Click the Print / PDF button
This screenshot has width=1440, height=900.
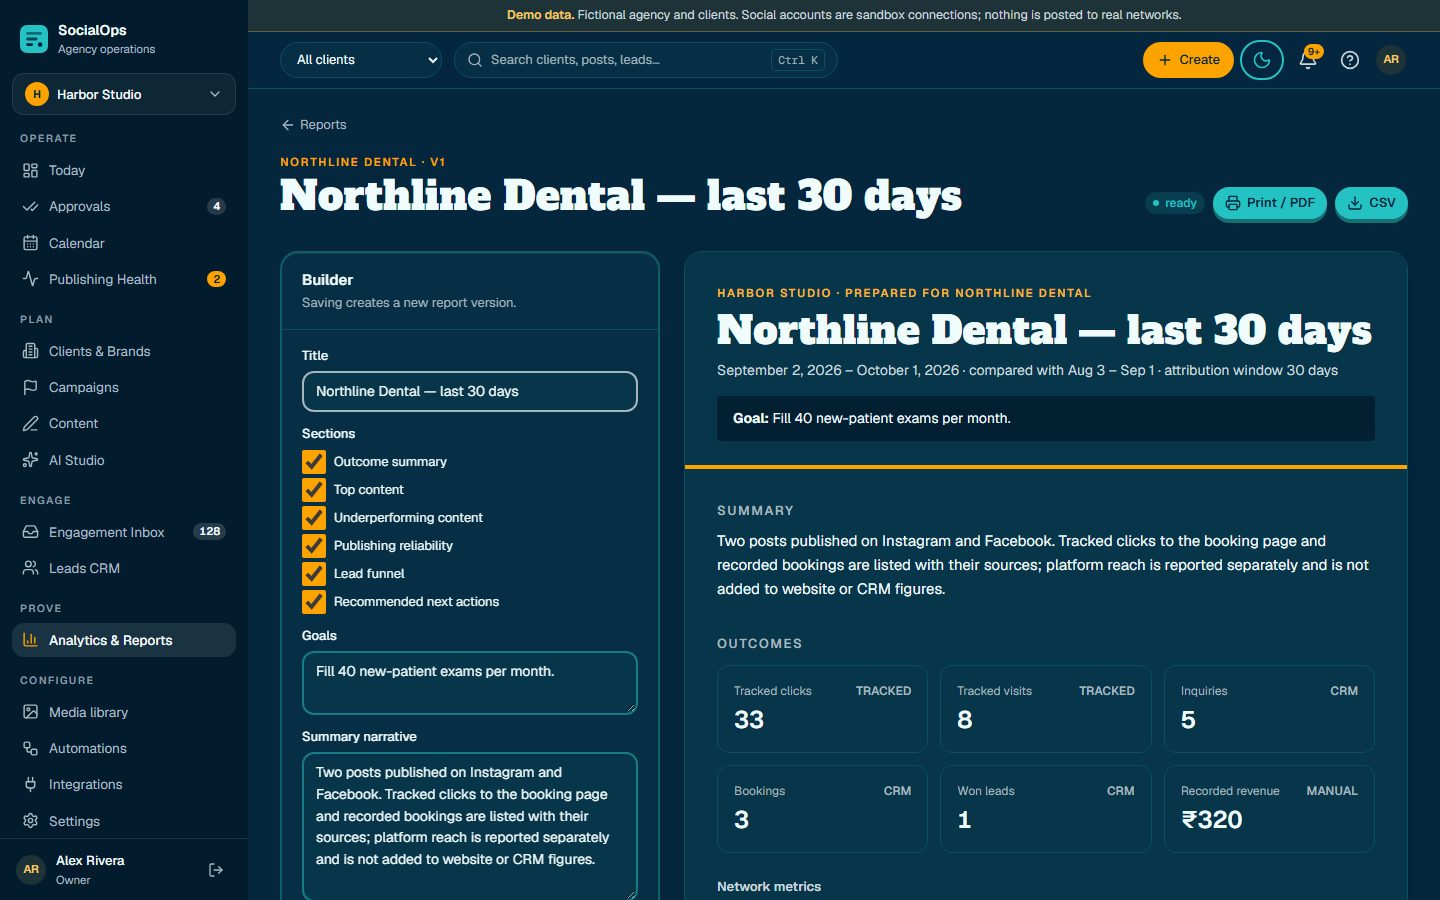1270,203
